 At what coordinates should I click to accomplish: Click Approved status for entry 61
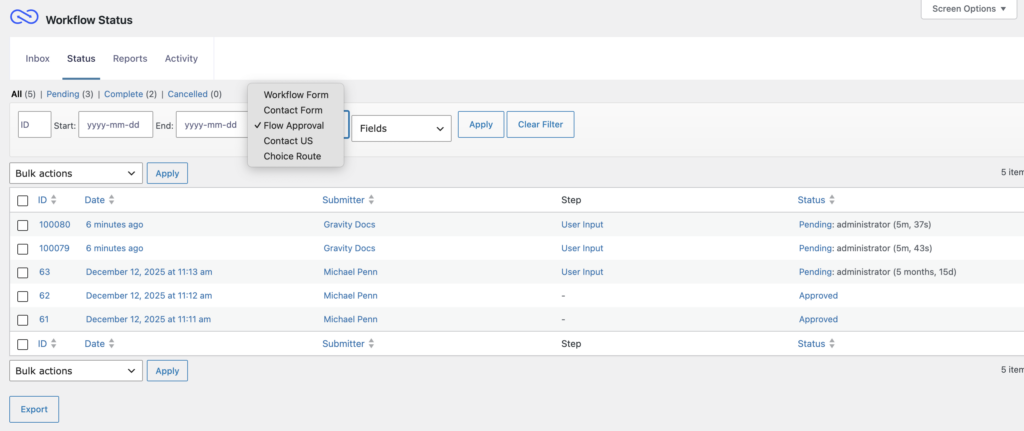pyautogui.click(x=818, y=320)
